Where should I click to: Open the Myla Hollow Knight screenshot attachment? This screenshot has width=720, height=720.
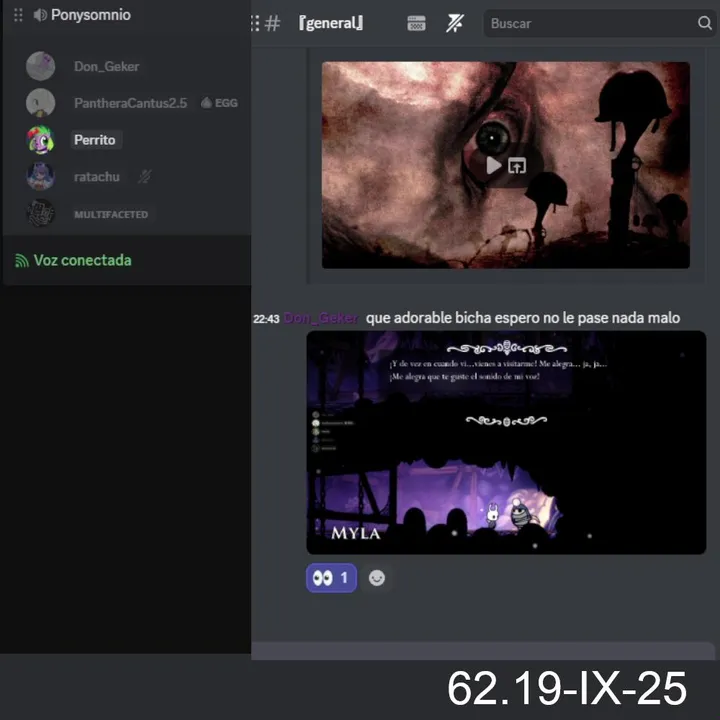(506, 443)
